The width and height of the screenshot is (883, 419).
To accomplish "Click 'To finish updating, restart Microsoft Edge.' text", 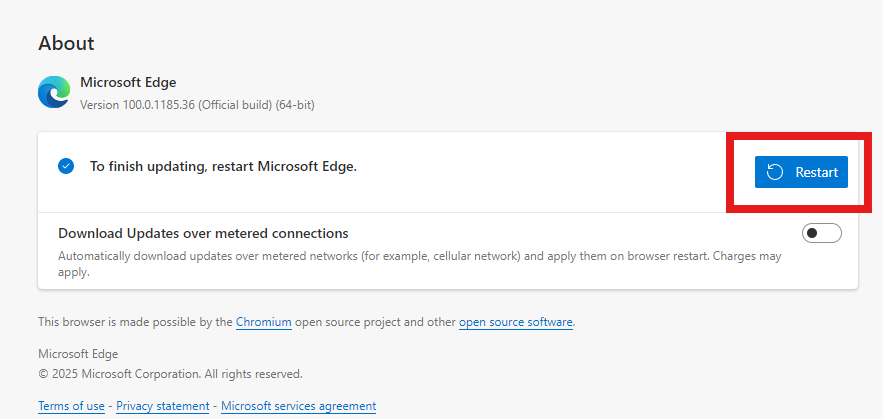I will 224,166.
